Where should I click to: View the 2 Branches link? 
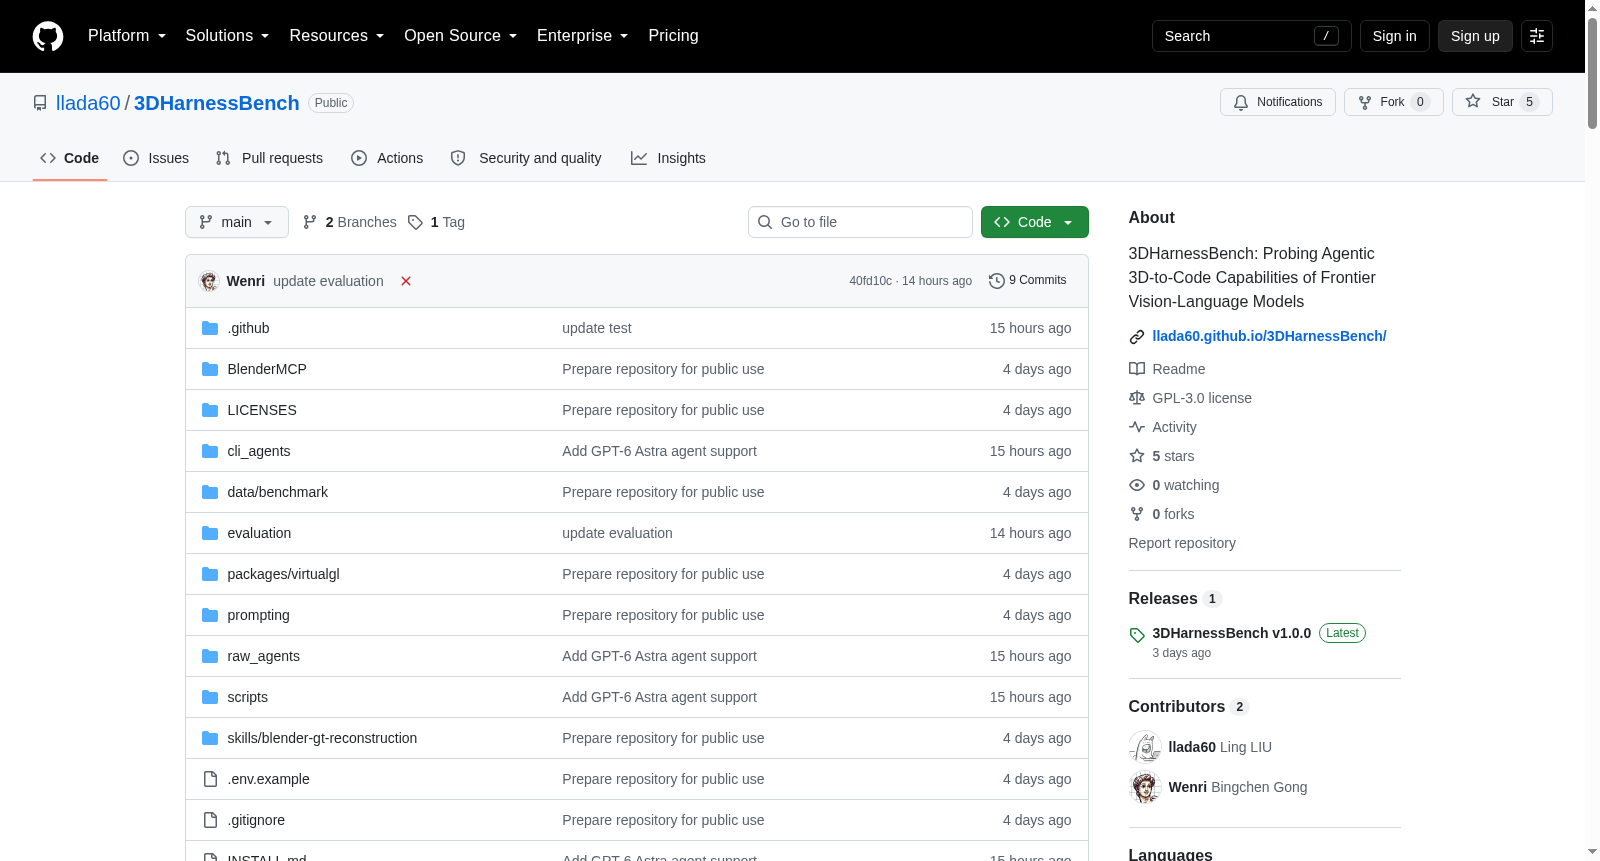350,222
